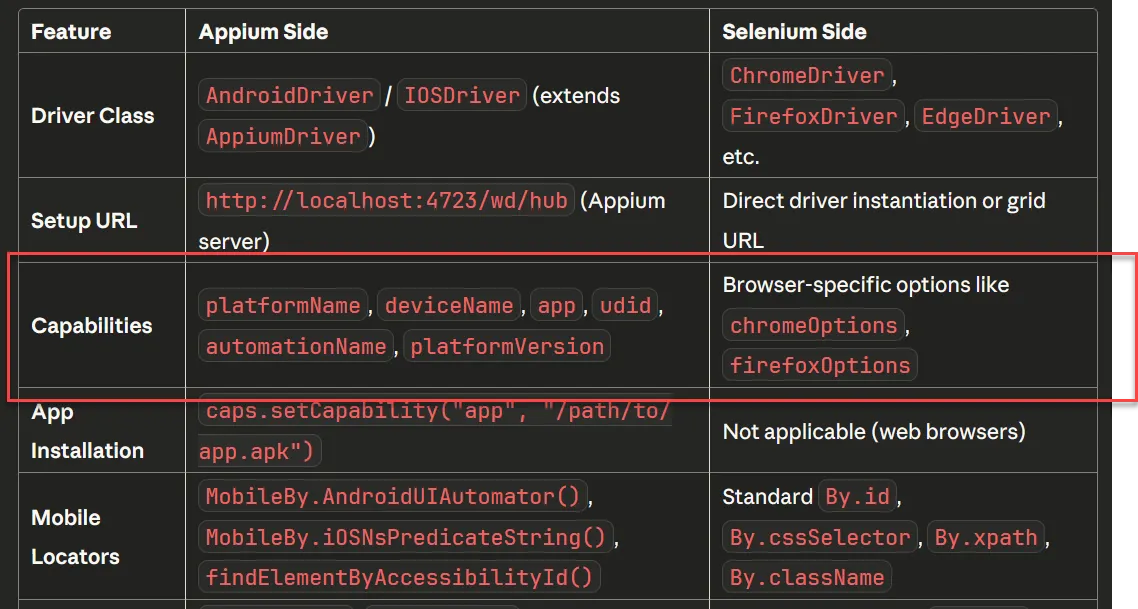Select the udid capability chip

tap(625, 305)
